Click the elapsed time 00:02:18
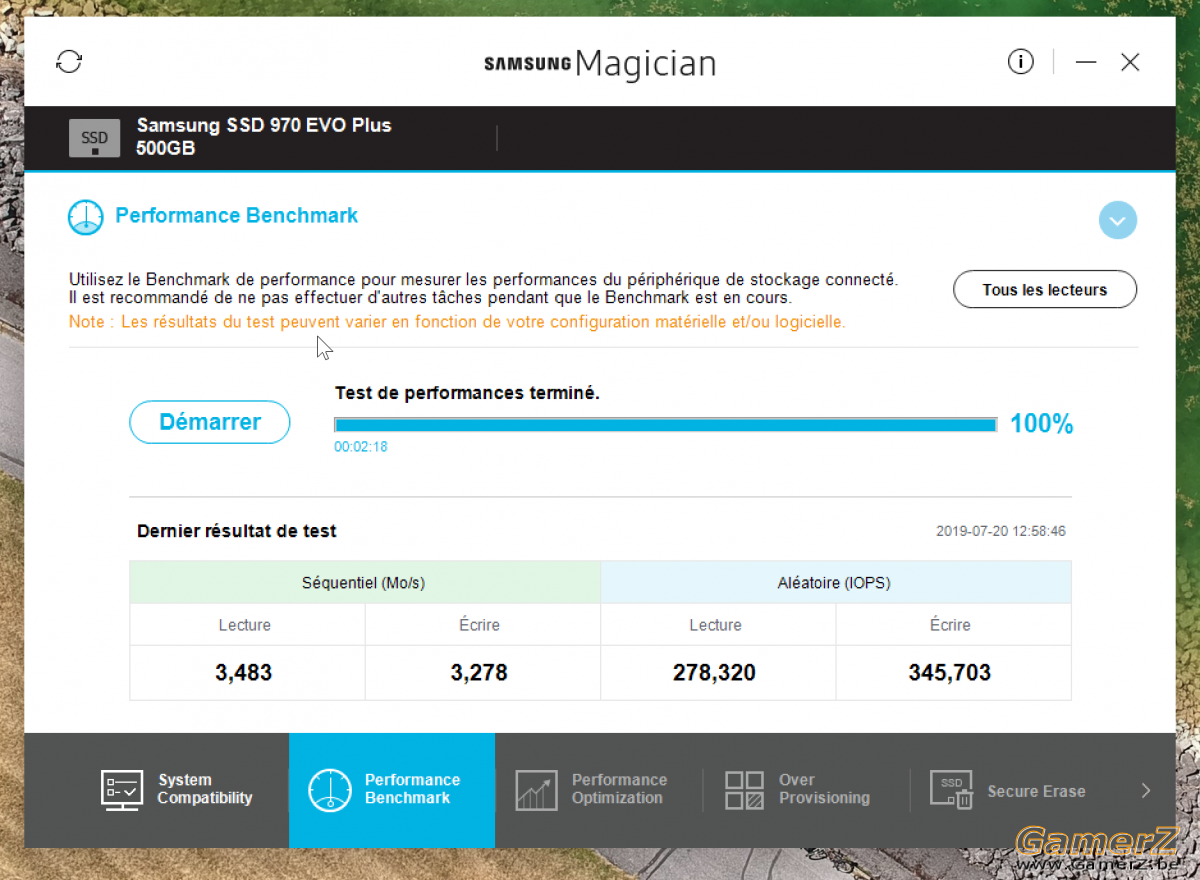The image size is (1200, 880). 361,447
